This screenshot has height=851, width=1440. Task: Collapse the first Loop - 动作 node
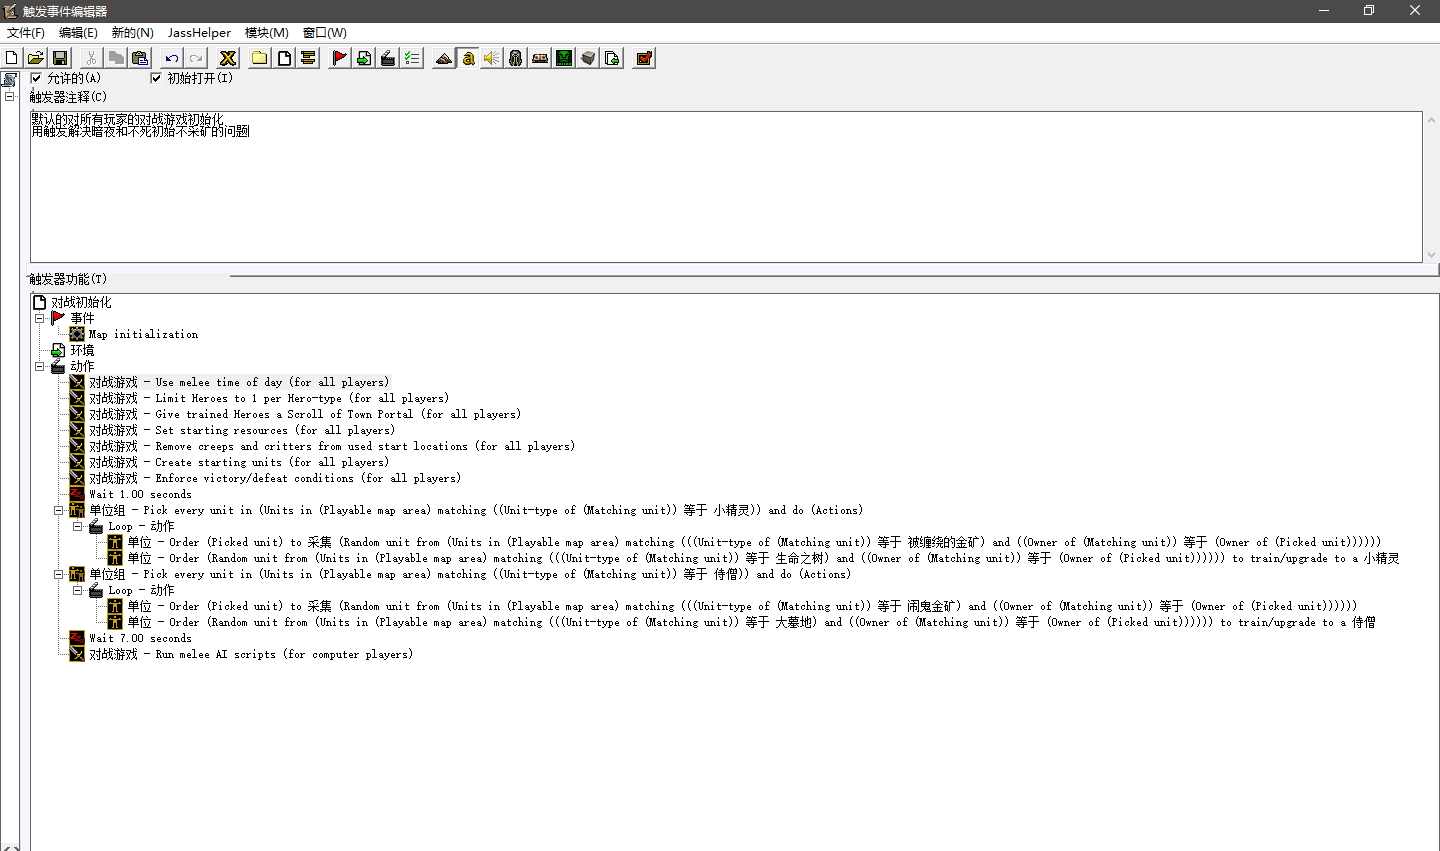[77, 526]
